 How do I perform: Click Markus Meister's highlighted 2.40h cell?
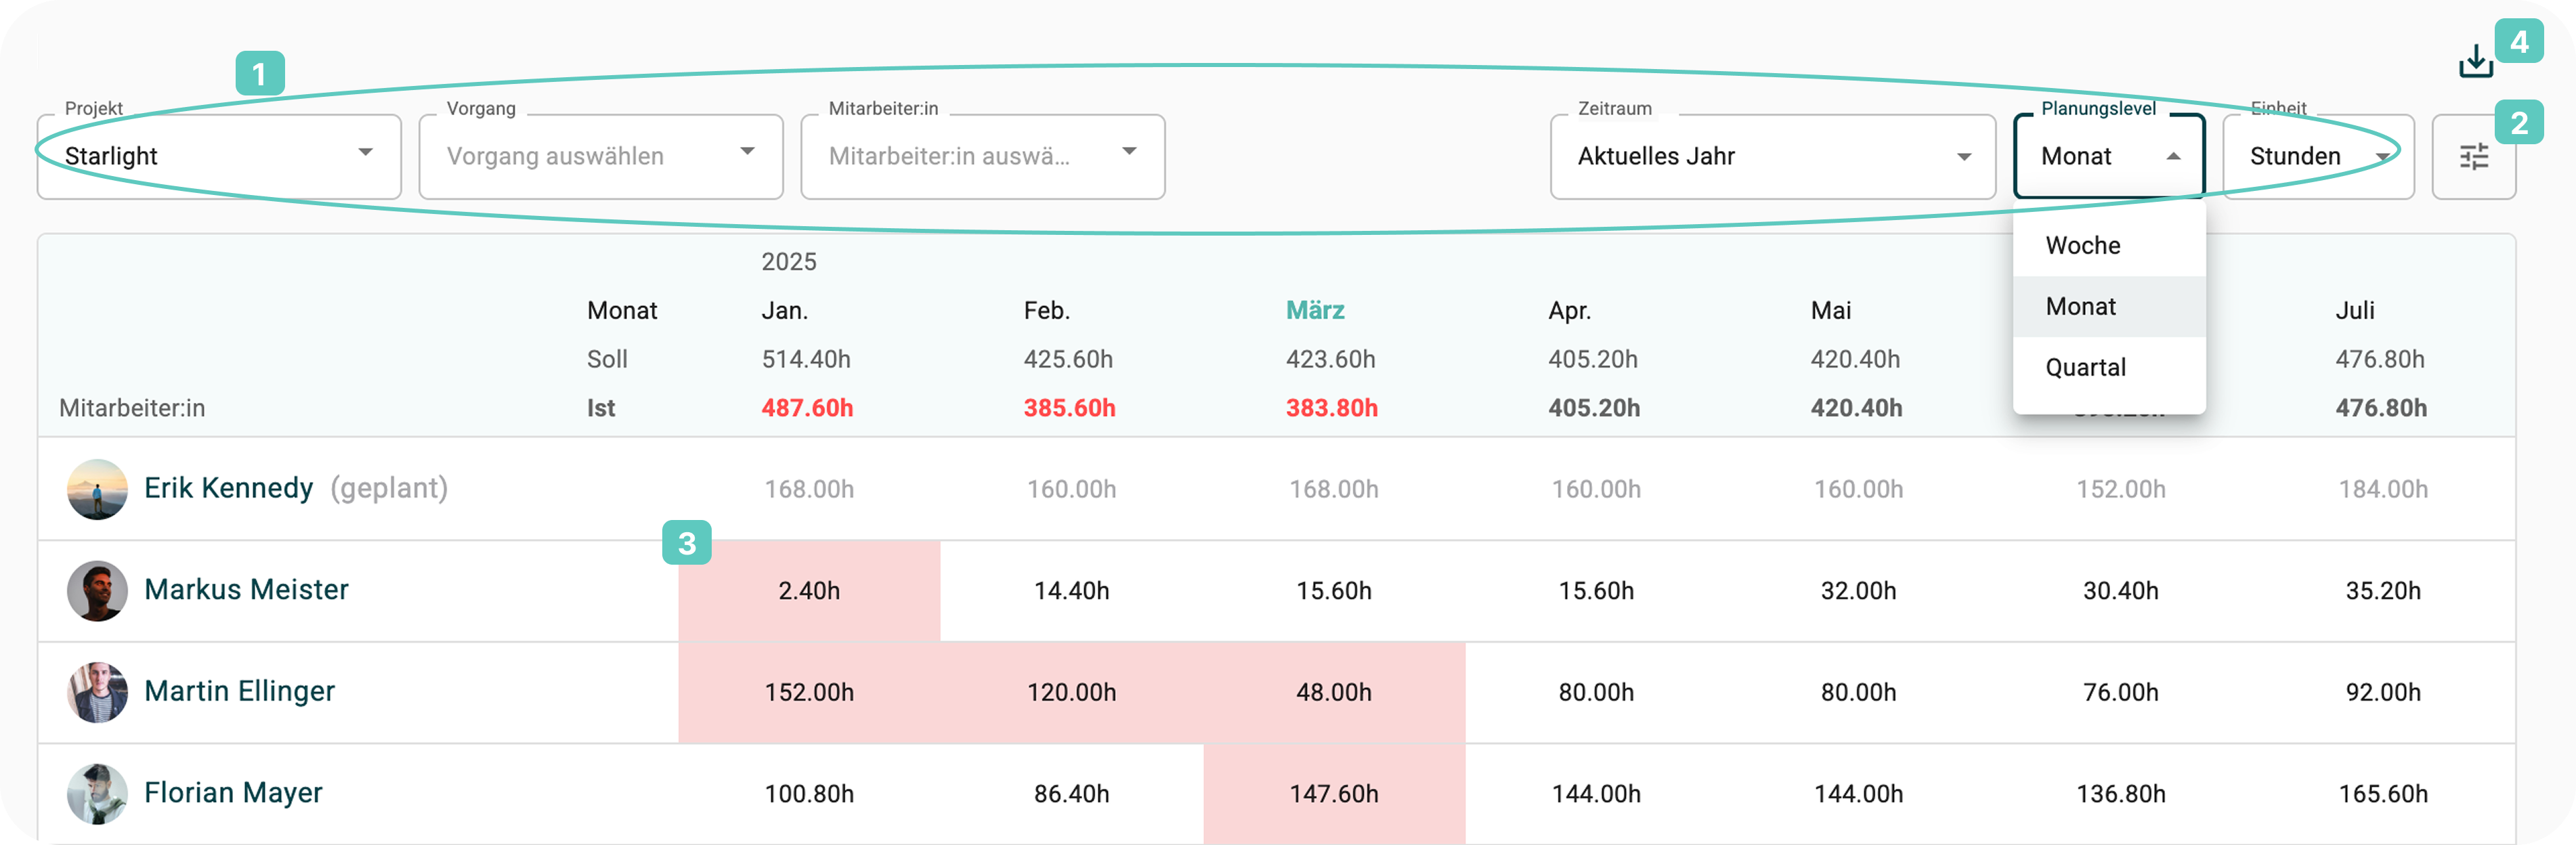coord(809,591)
